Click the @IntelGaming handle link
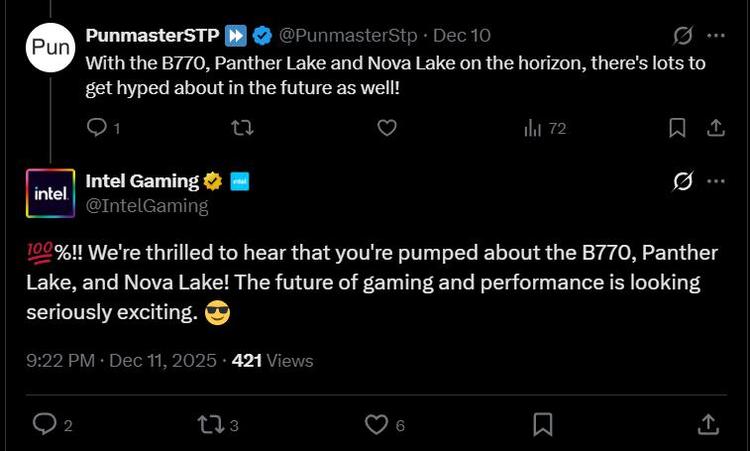 (x=147, y=206)
